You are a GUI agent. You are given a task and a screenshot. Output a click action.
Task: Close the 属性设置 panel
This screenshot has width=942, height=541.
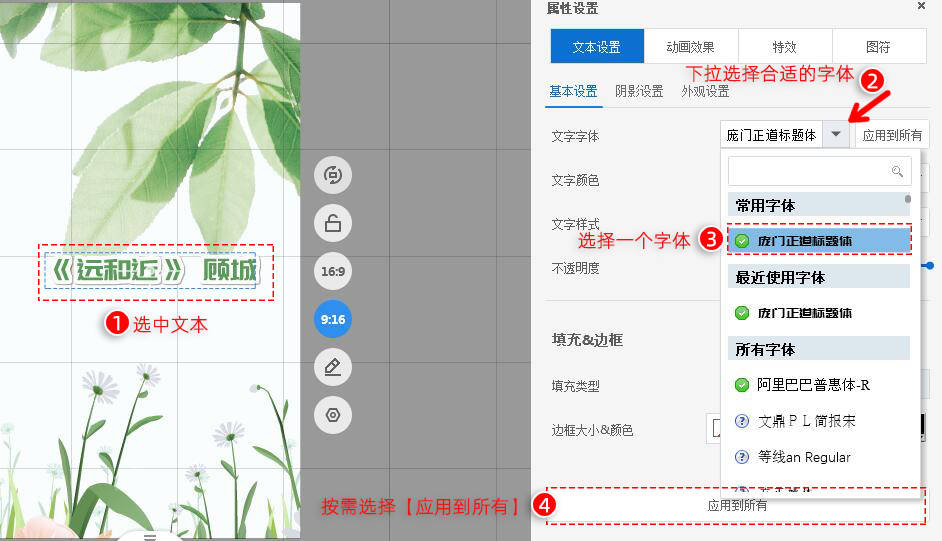click(921, 6)
